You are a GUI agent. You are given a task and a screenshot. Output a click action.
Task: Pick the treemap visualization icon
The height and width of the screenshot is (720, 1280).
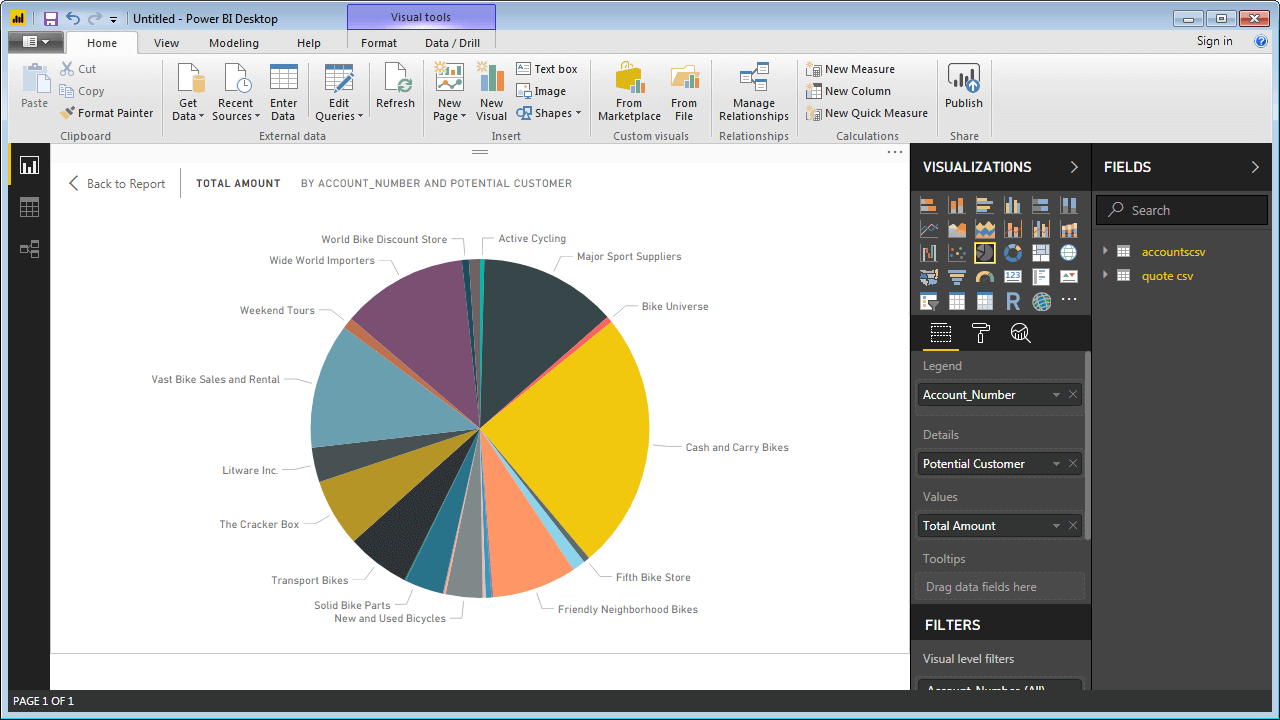coord(1041,253)
